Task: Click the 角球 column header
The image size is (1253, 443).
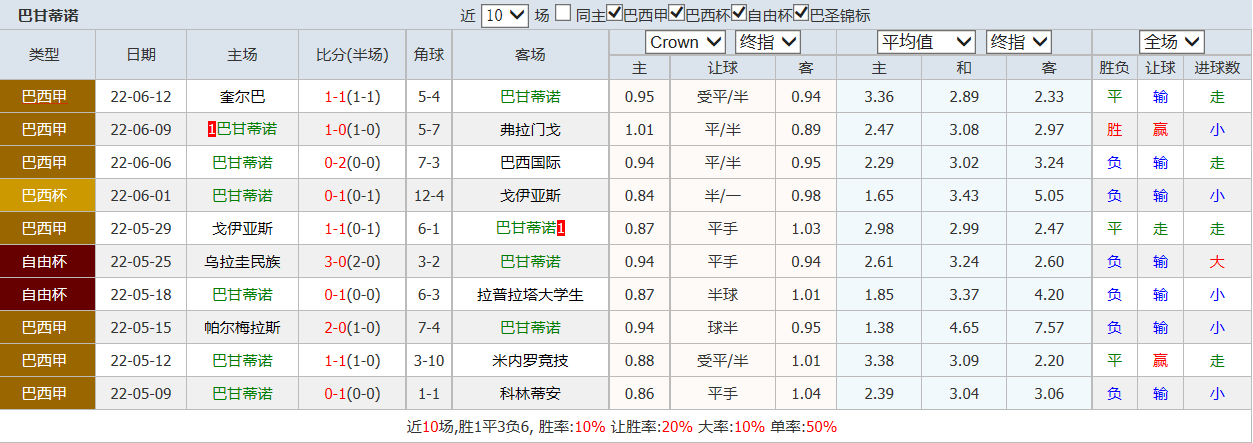Action: [429, 55]
